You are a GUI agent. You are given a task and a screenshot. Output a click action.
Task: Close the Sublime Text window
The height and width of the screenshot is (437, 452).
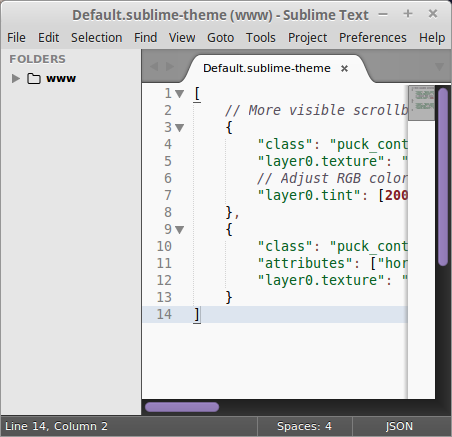pos(433,14)
